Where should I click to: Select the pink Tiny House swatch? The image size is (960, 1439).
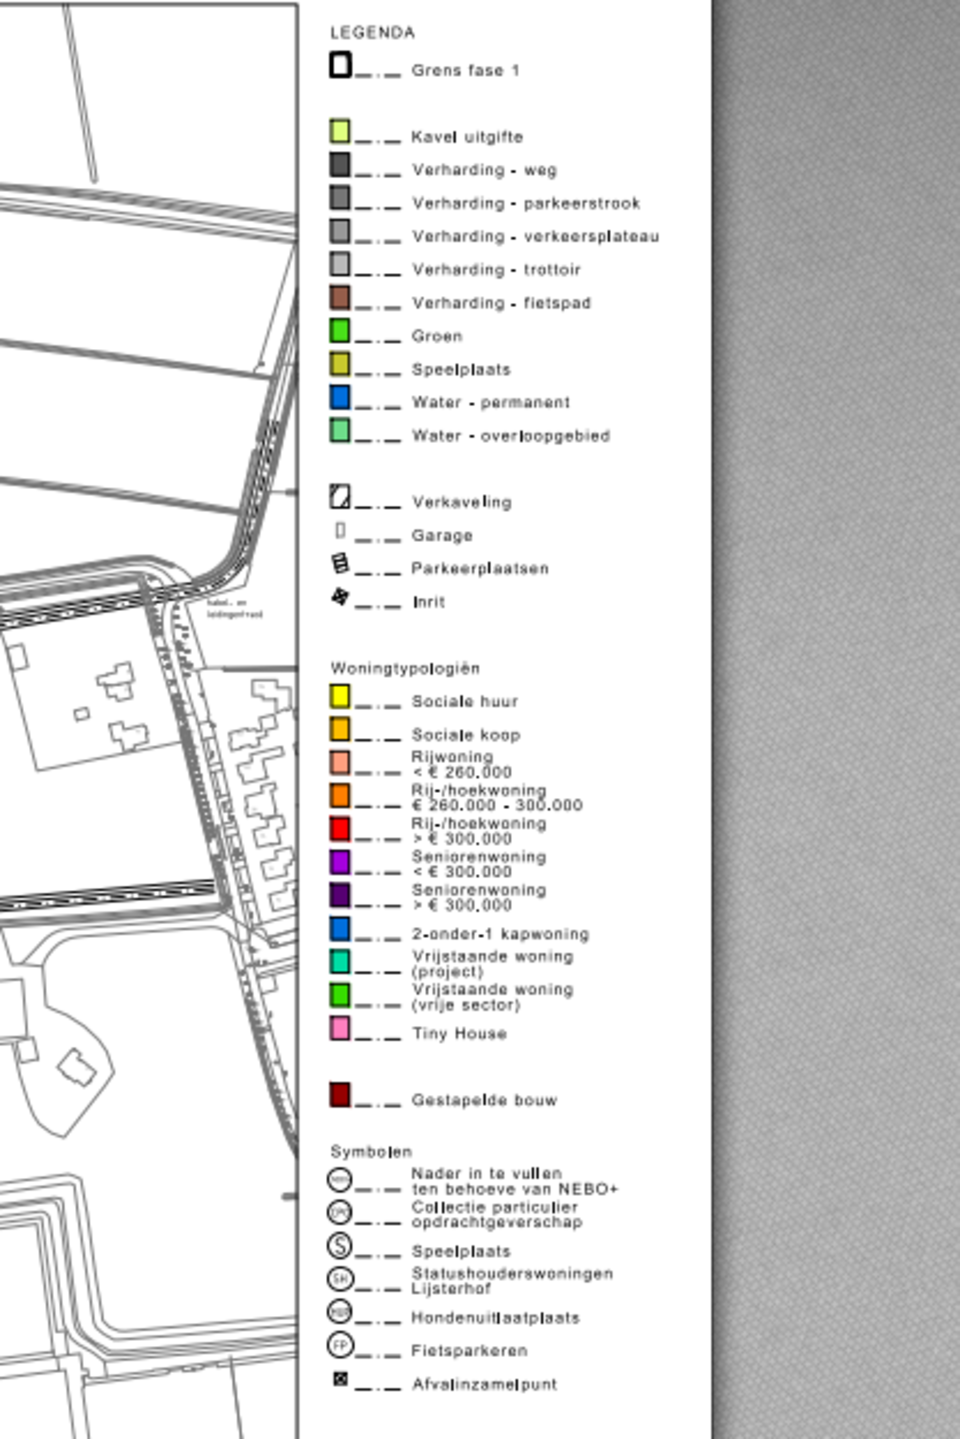340,1028
